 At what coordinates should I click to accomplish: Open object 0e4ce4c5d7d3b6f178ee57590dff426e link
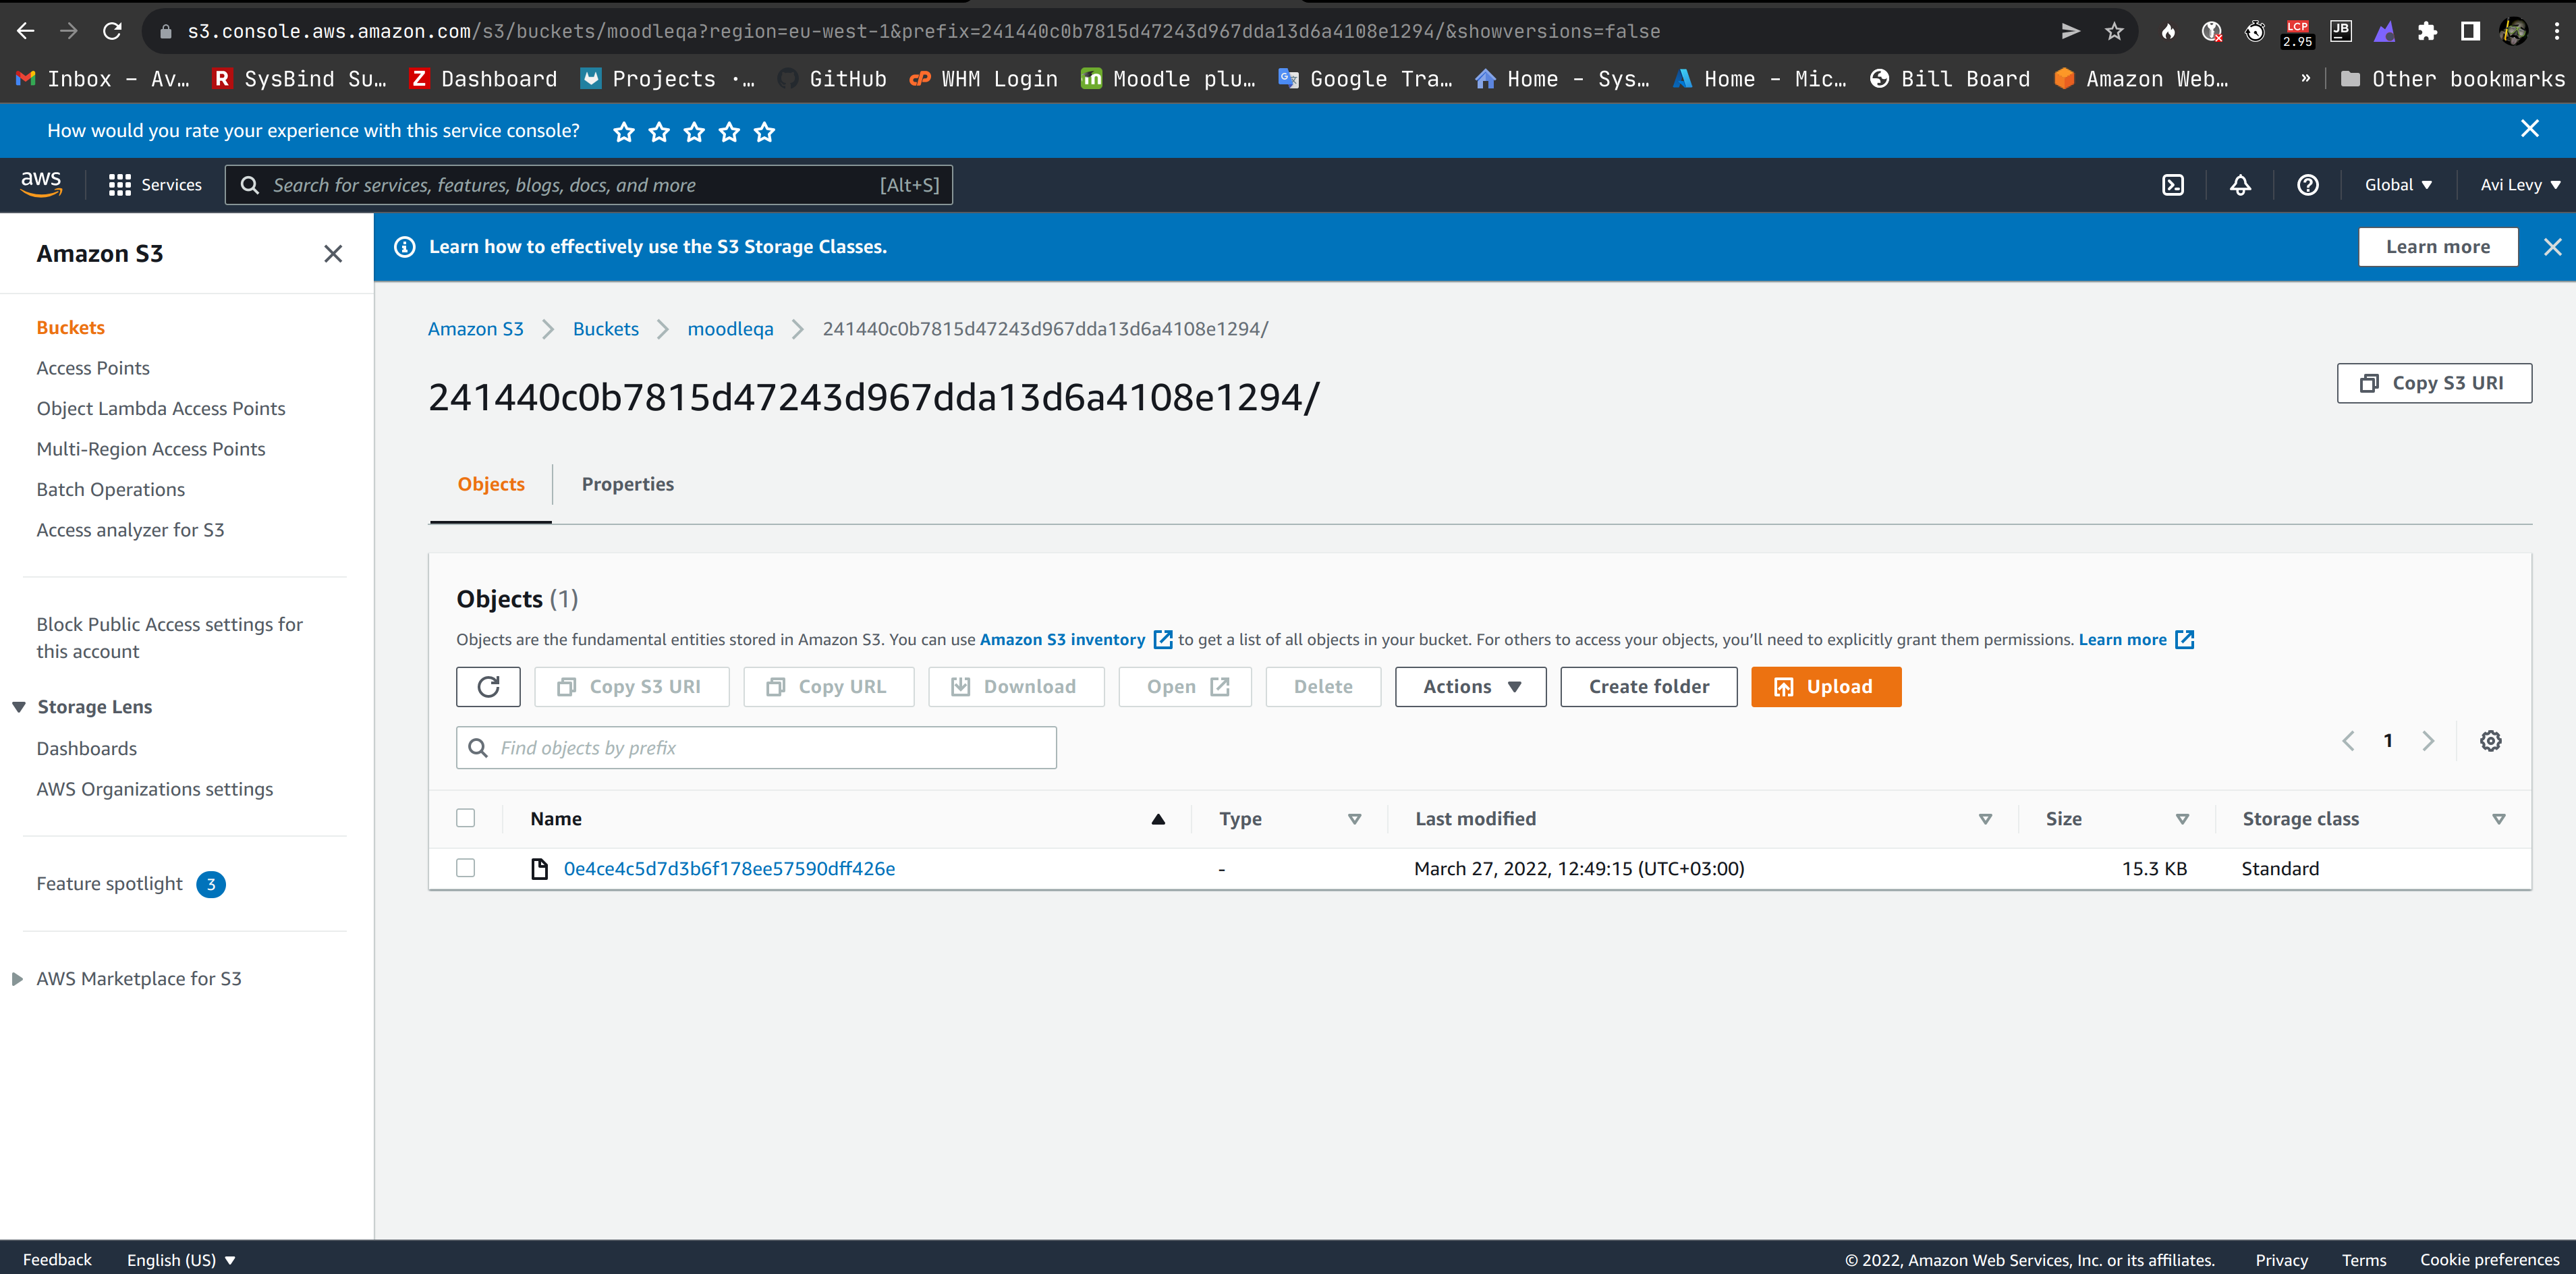tap(729, 868)
